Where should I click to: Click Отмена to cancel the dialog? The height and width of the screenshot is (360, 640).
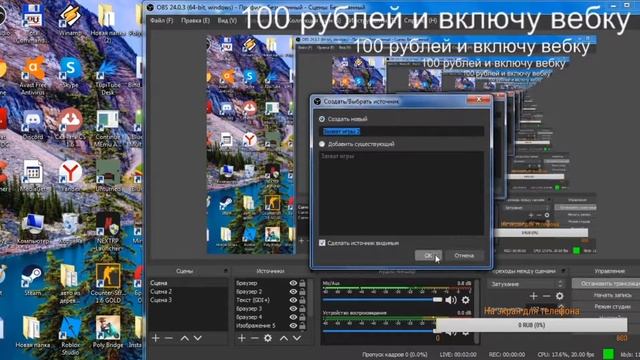[464, 256]
